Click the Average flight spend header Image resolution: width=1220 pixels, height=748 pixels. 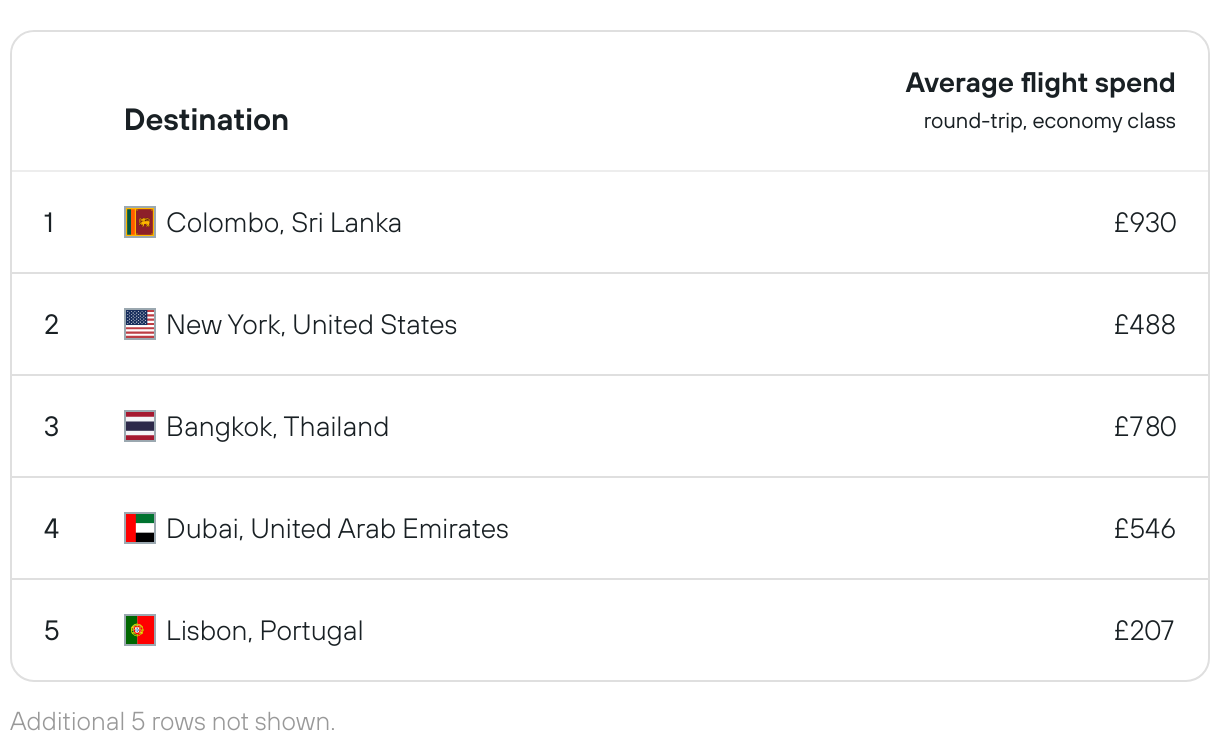pos(1040,83)
